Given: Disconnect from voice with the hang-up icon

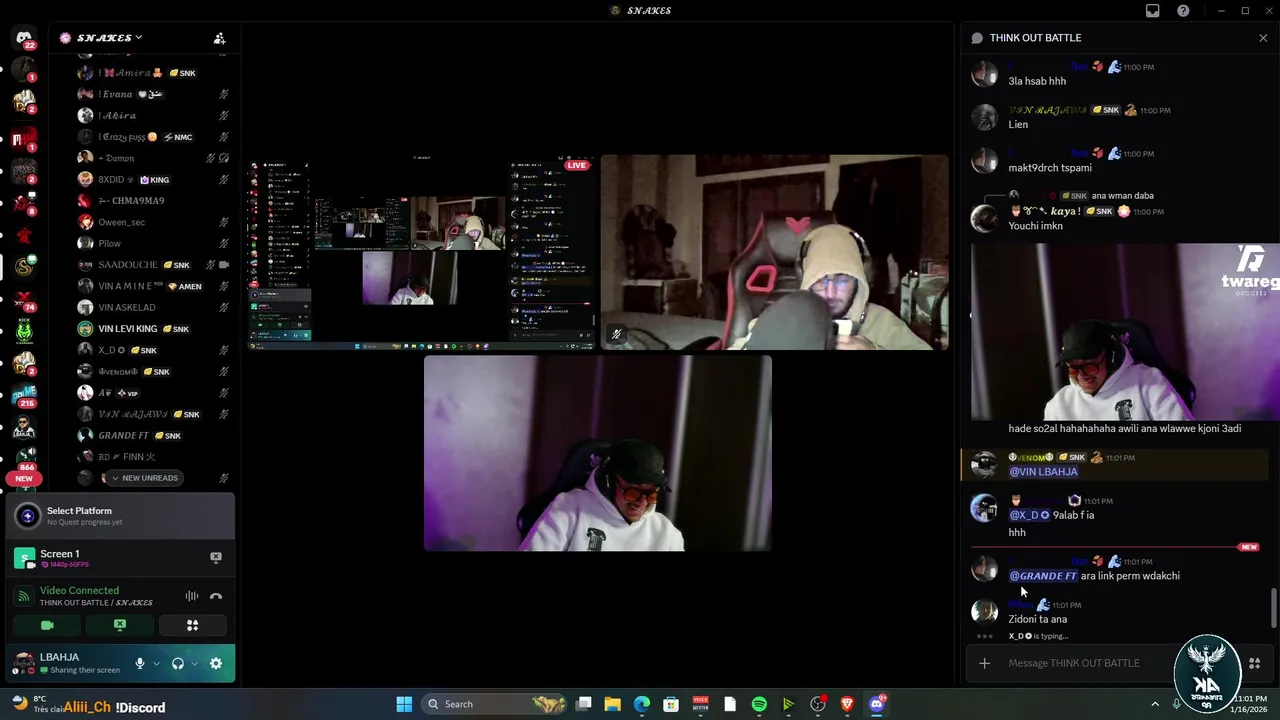Looking at the screenshot, I should pos(216,596).
